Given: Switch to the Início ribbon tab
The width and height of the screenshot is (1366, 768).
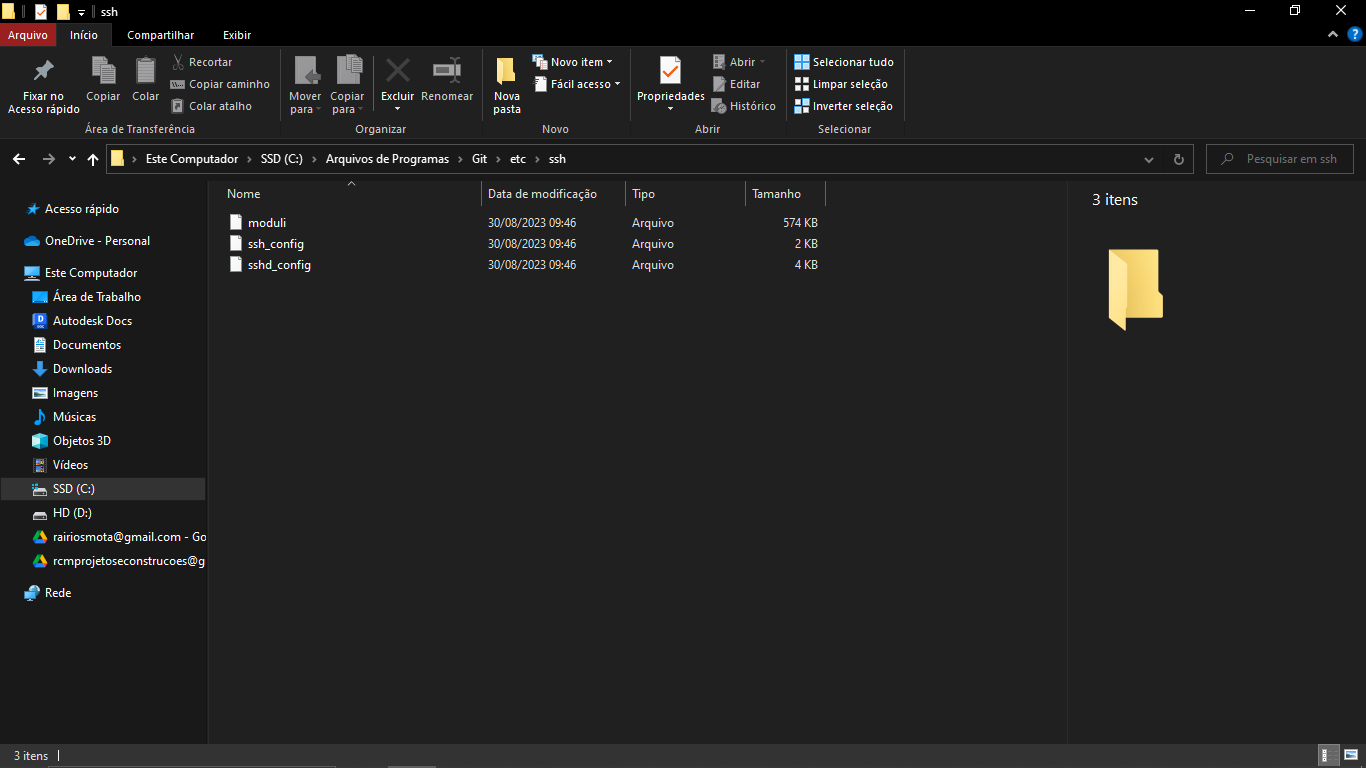Looking at the screenshot, I should click(84, 35).
